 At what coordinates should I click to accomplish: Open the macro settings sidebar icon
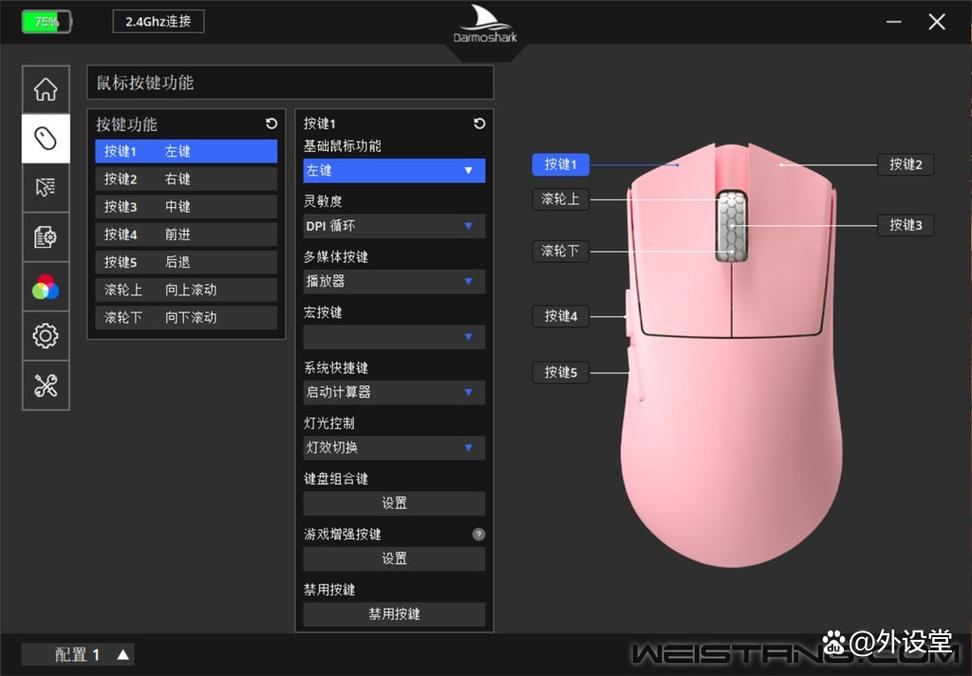click(45, 237)
